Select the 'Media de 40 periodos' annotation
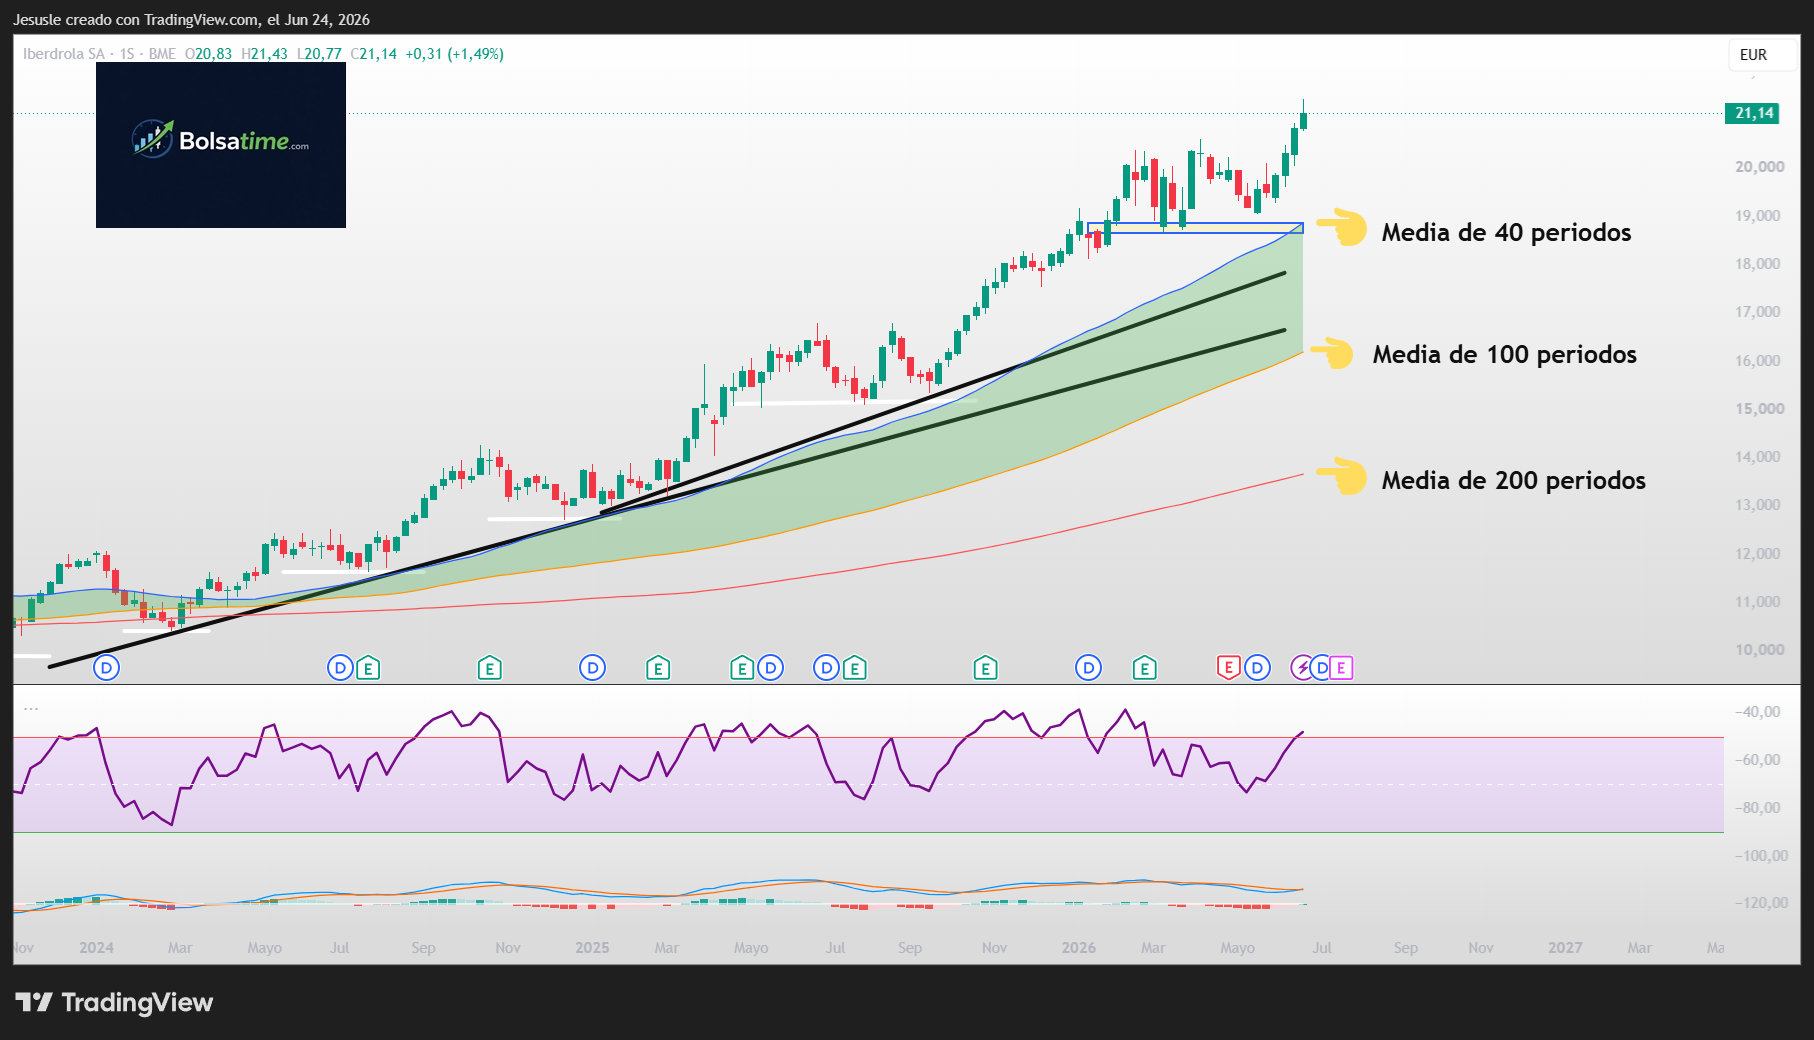Viewport: 1814px width, 1040px height. tap(1506, 232)
